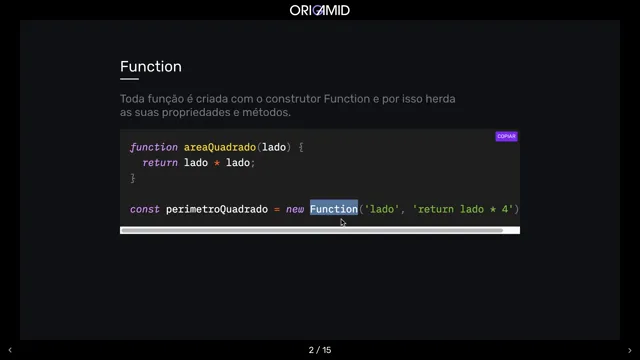Click the closing curly brace line

click(133, 178)
